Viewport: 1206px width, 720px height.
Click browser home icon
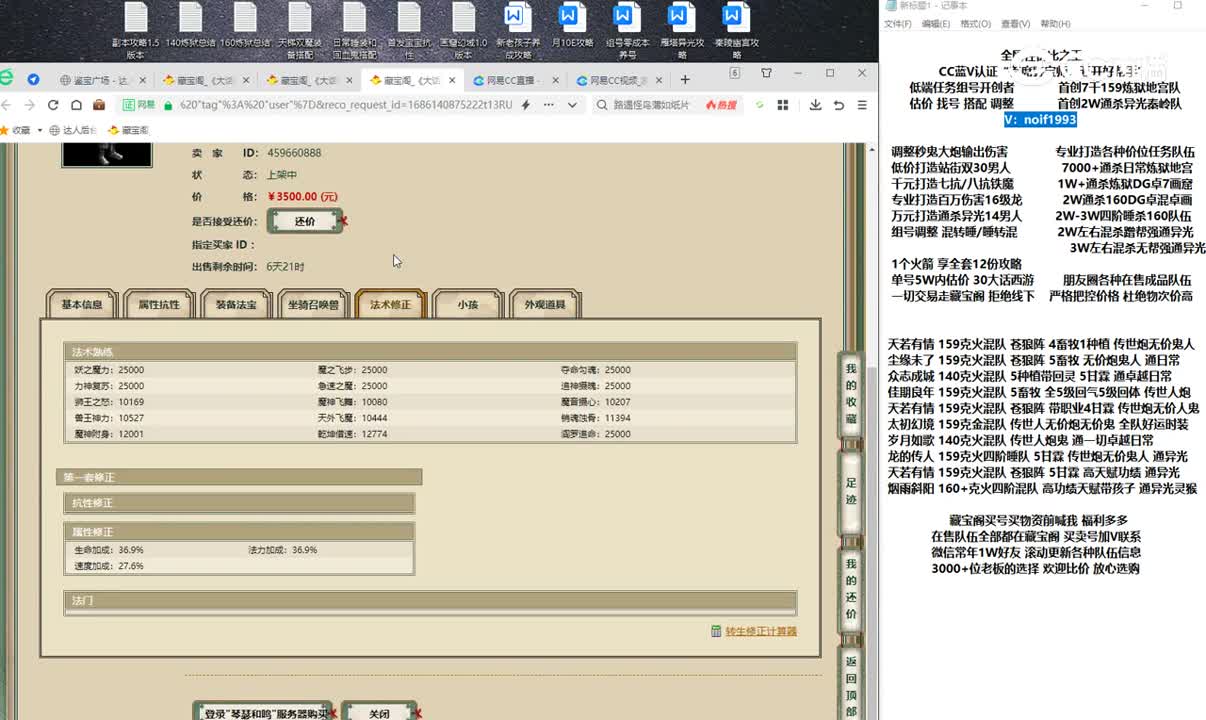click(x=75, y=105)
